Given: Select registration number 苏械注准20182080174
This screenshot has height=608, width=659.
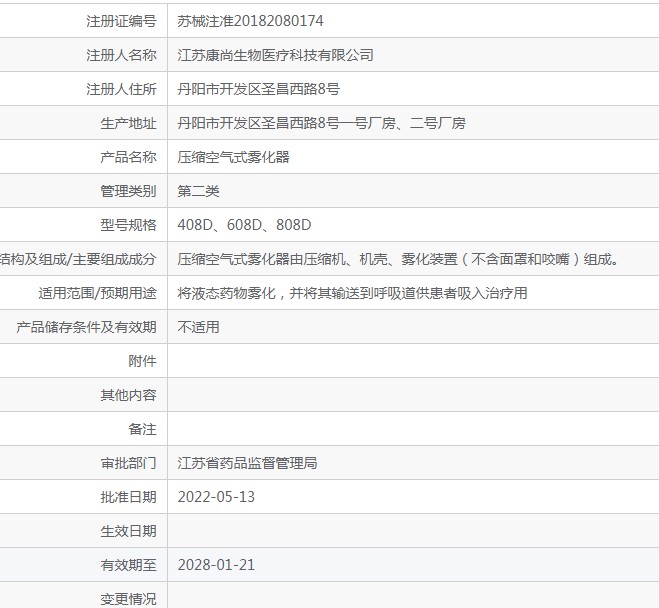Looking at the screenshot, I should tap(250, 21).
